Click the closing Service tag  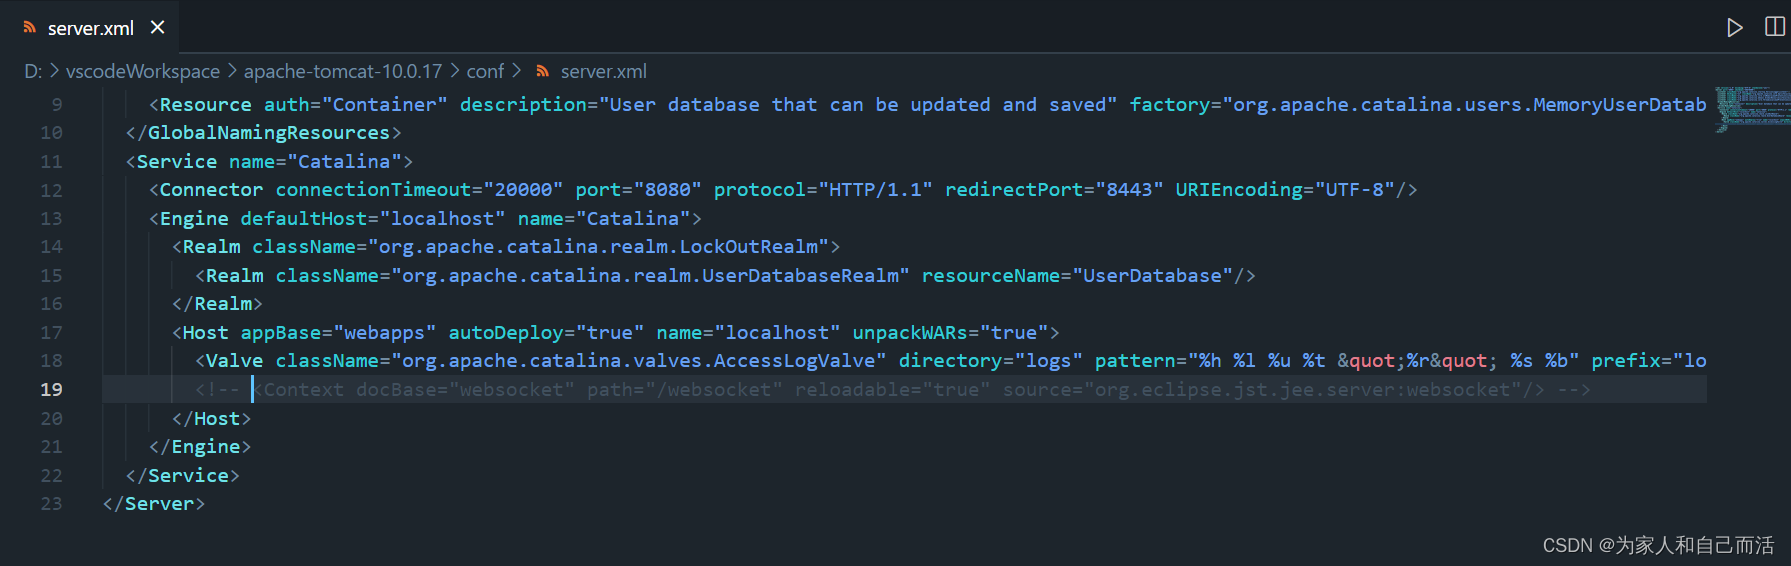183,476
